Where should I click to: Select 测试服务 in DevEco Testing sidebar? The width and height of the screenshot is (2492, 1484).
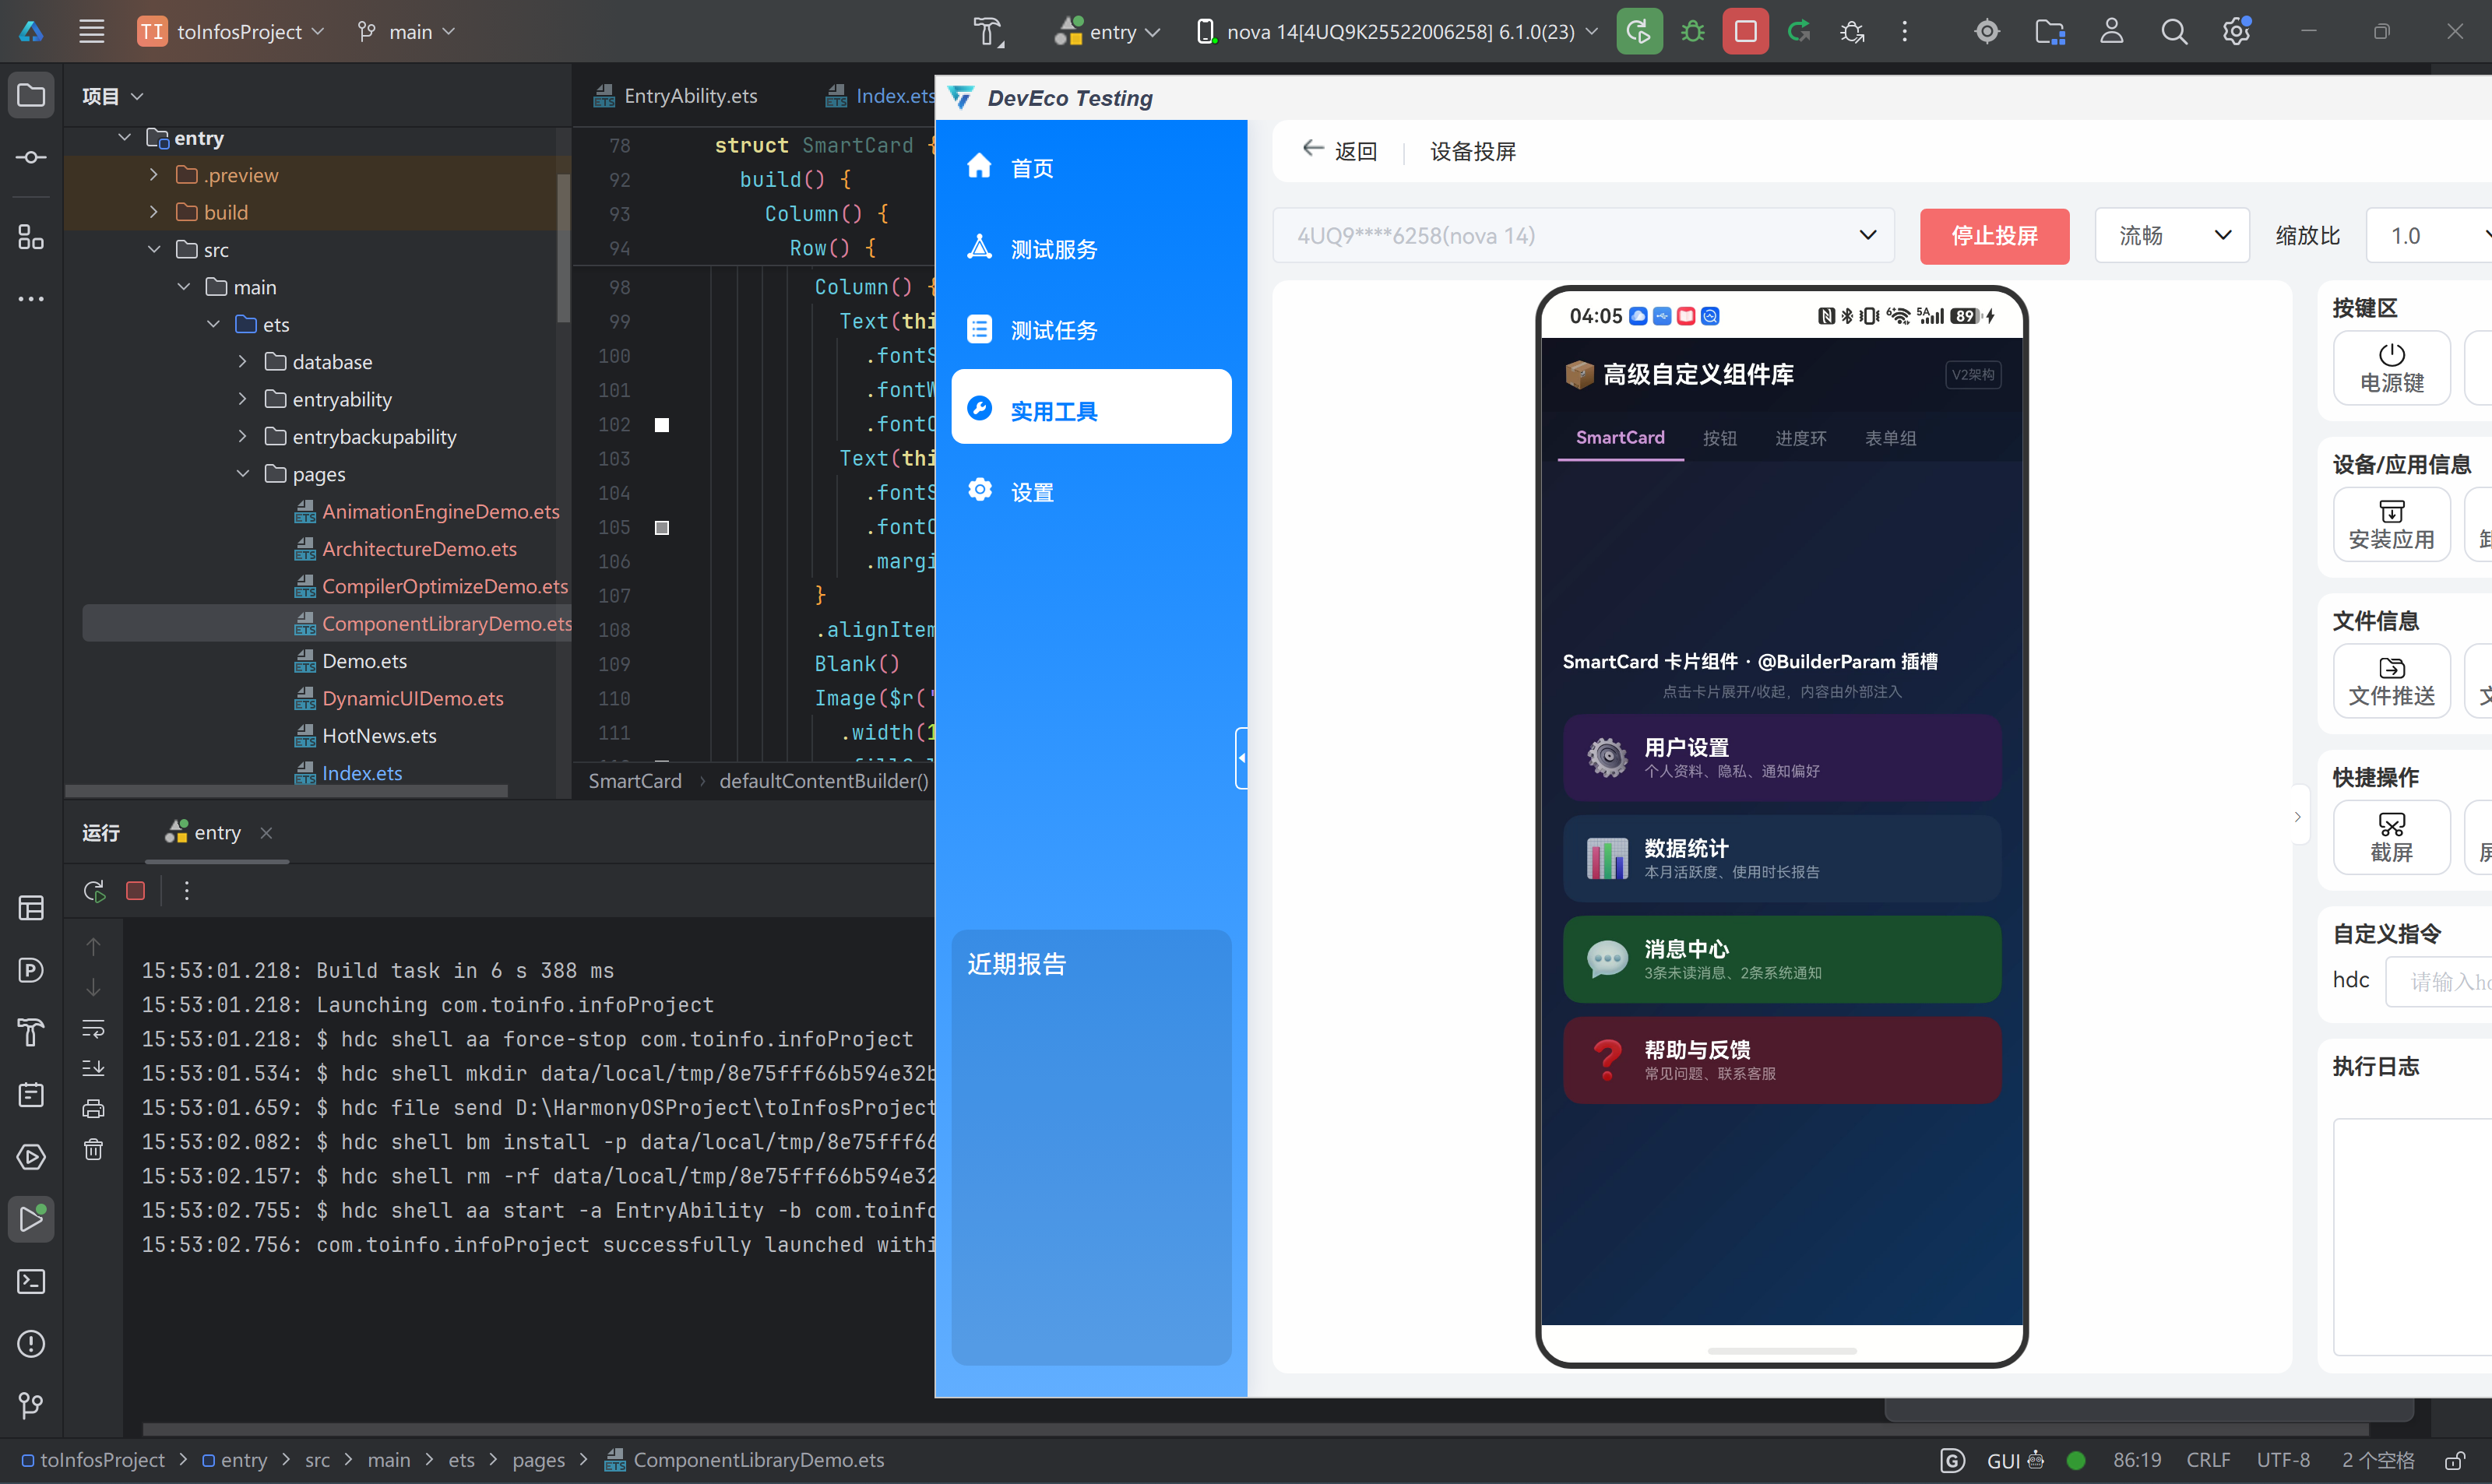pyautogui.click(x=1091, y=249)
